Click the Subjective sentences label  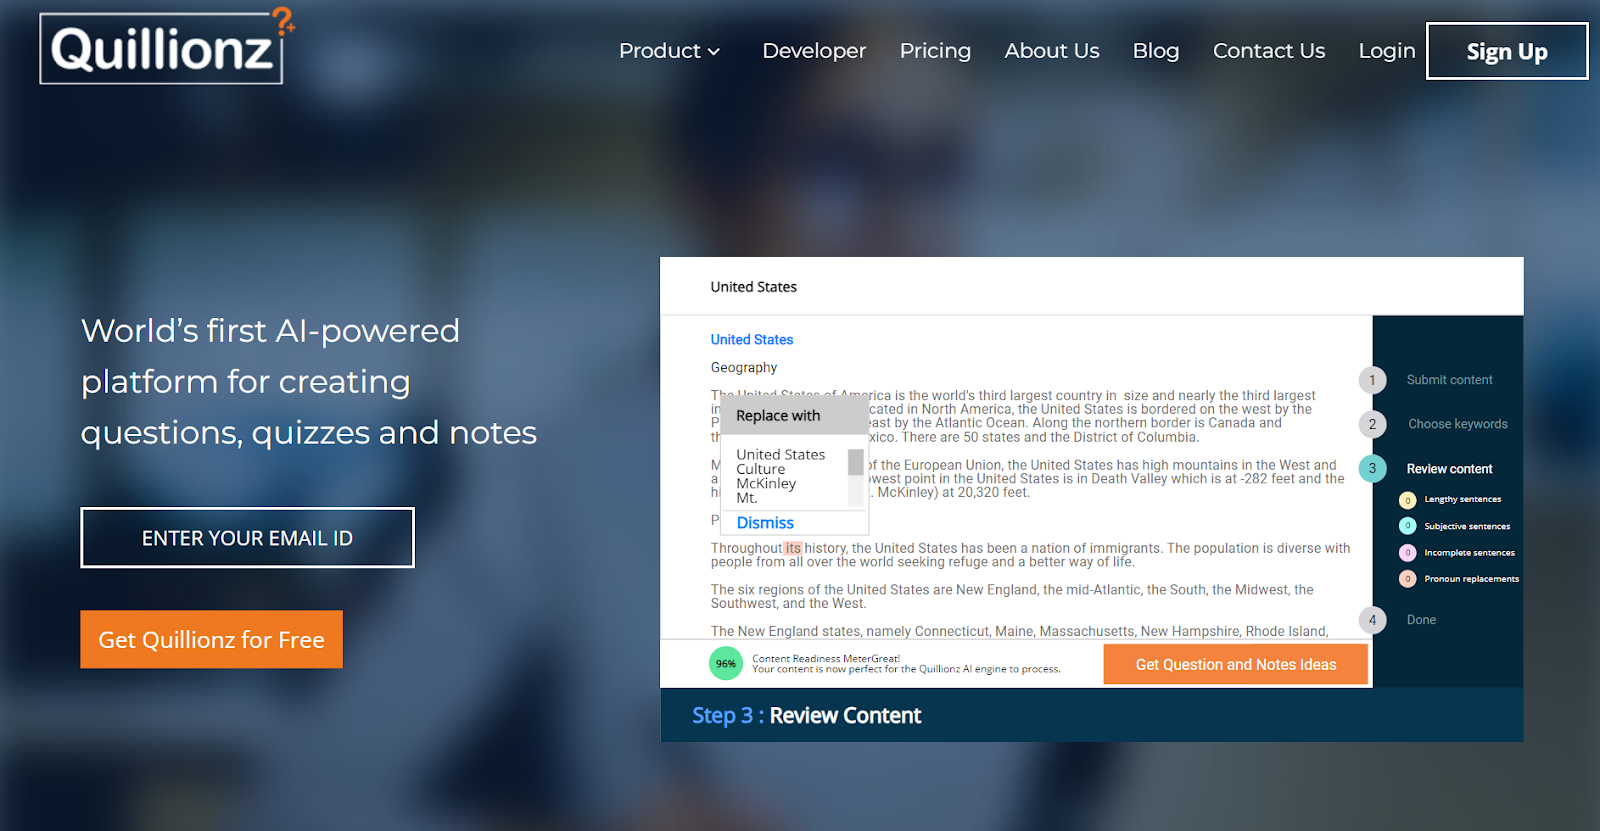point(1467,526)
